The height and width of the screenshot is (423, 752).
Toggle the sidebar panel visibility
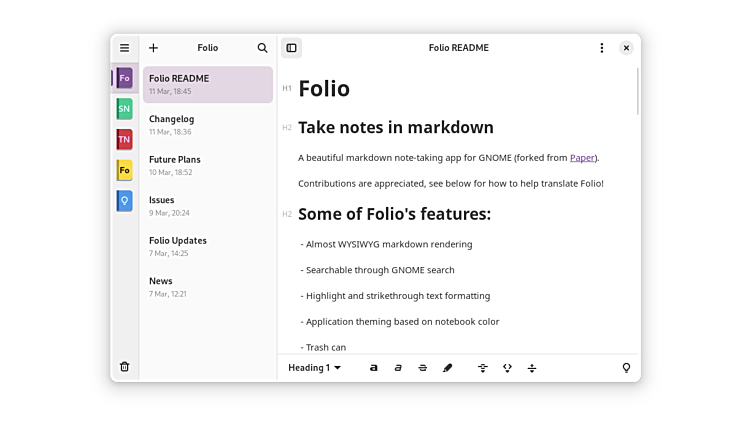coord(291,48)
